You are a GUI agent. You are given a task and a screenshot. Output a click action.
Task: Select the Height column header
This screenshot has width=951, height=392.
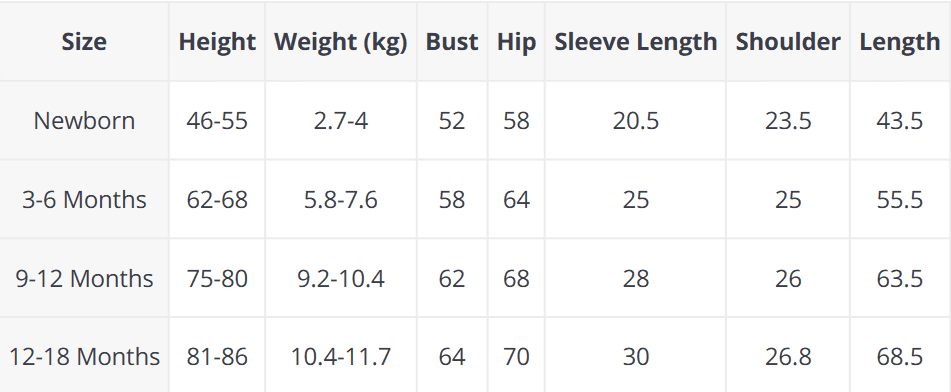click(x=217, y=42)
